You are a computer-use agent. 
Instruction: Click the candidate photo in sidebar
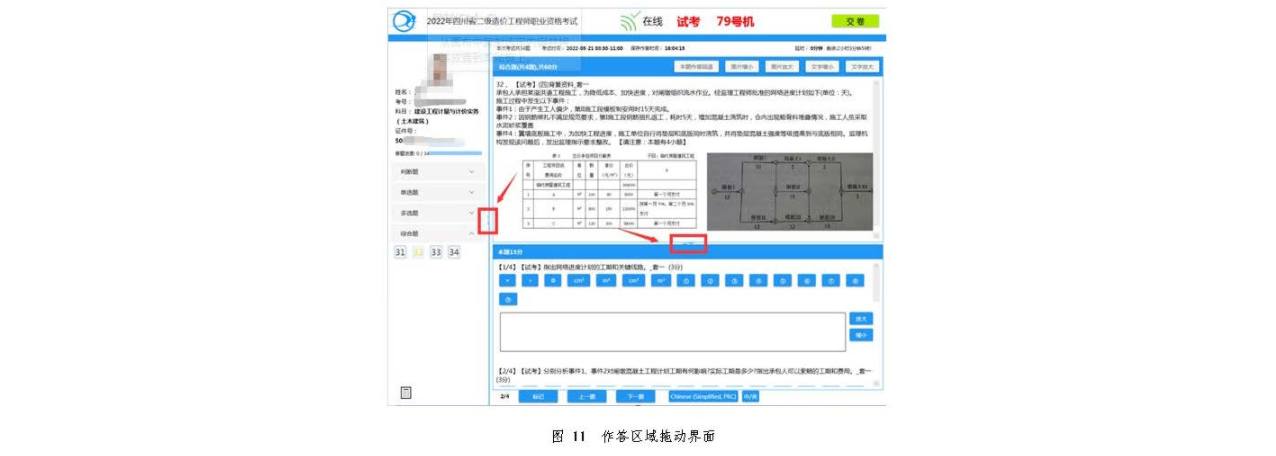pyautogui.click(x=440, y=70)
